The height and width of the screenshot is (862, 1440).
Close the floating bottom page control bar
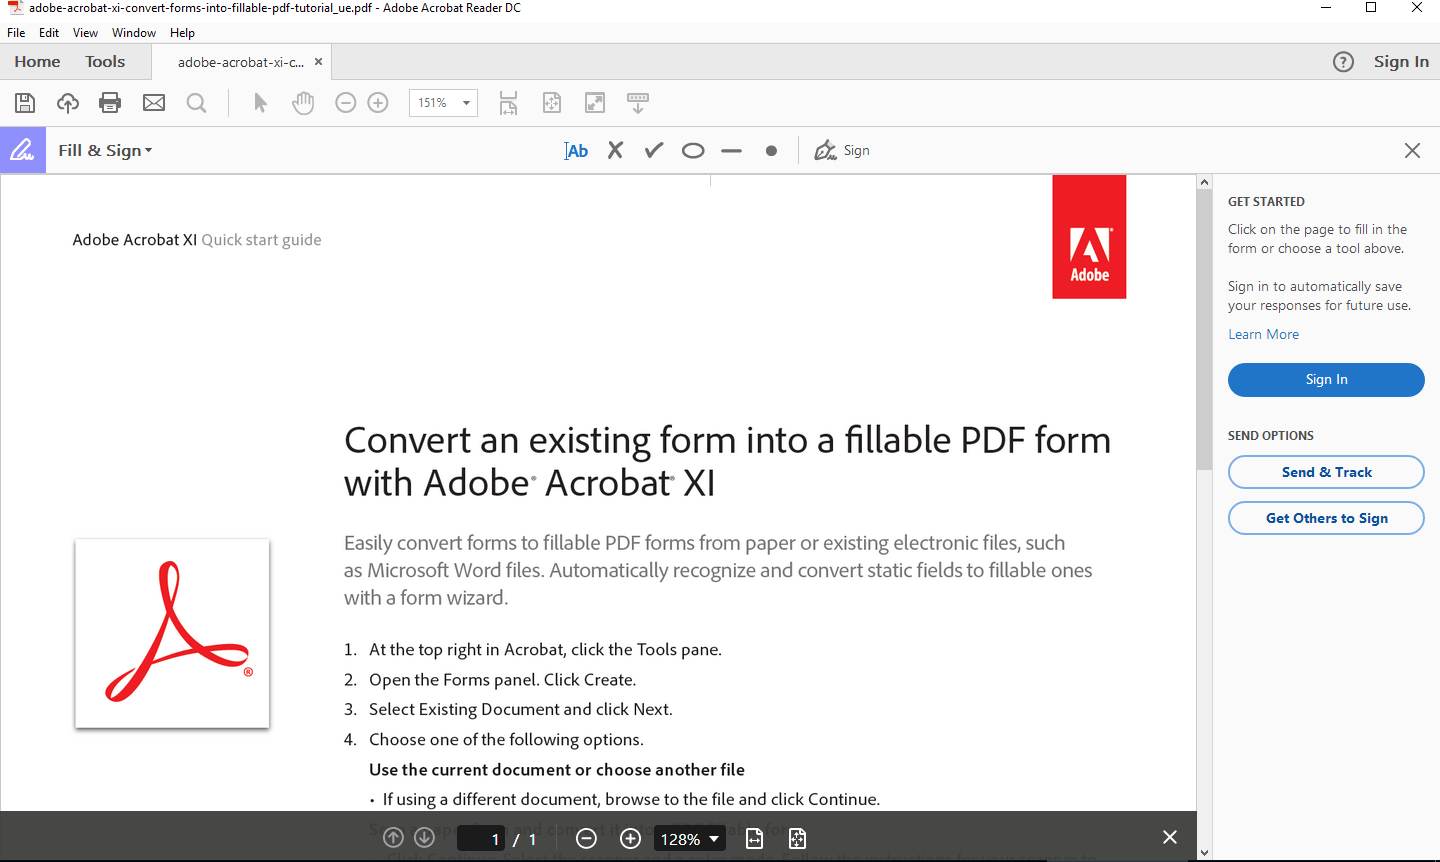point(1170,837)
